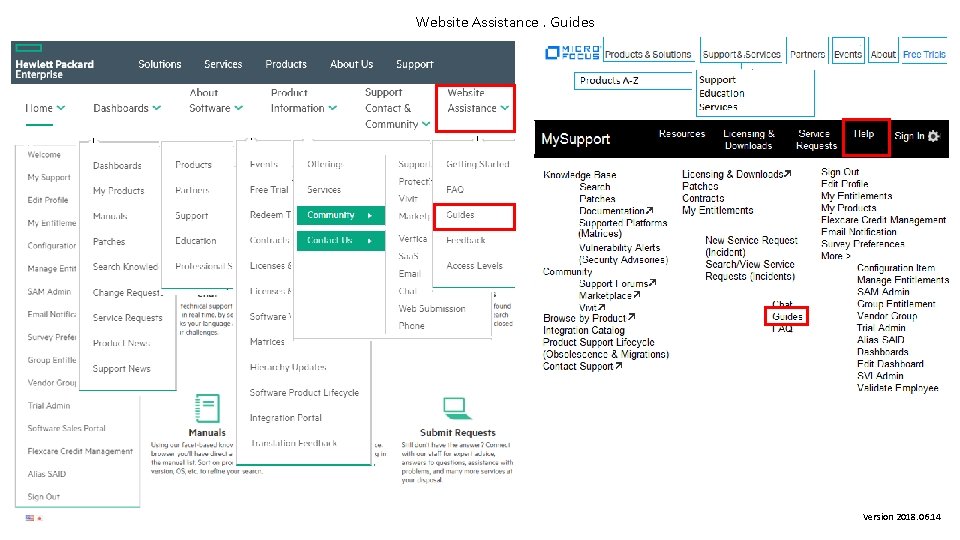This screenshot has width=960, height=540.
Task: Select My Support in Home menu
Action: pos(49,178)
